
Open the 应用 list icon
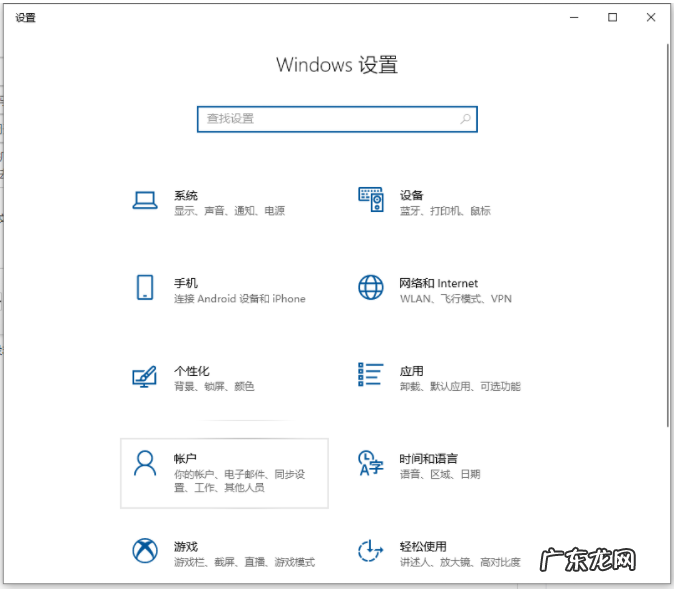tap(371, 374)
